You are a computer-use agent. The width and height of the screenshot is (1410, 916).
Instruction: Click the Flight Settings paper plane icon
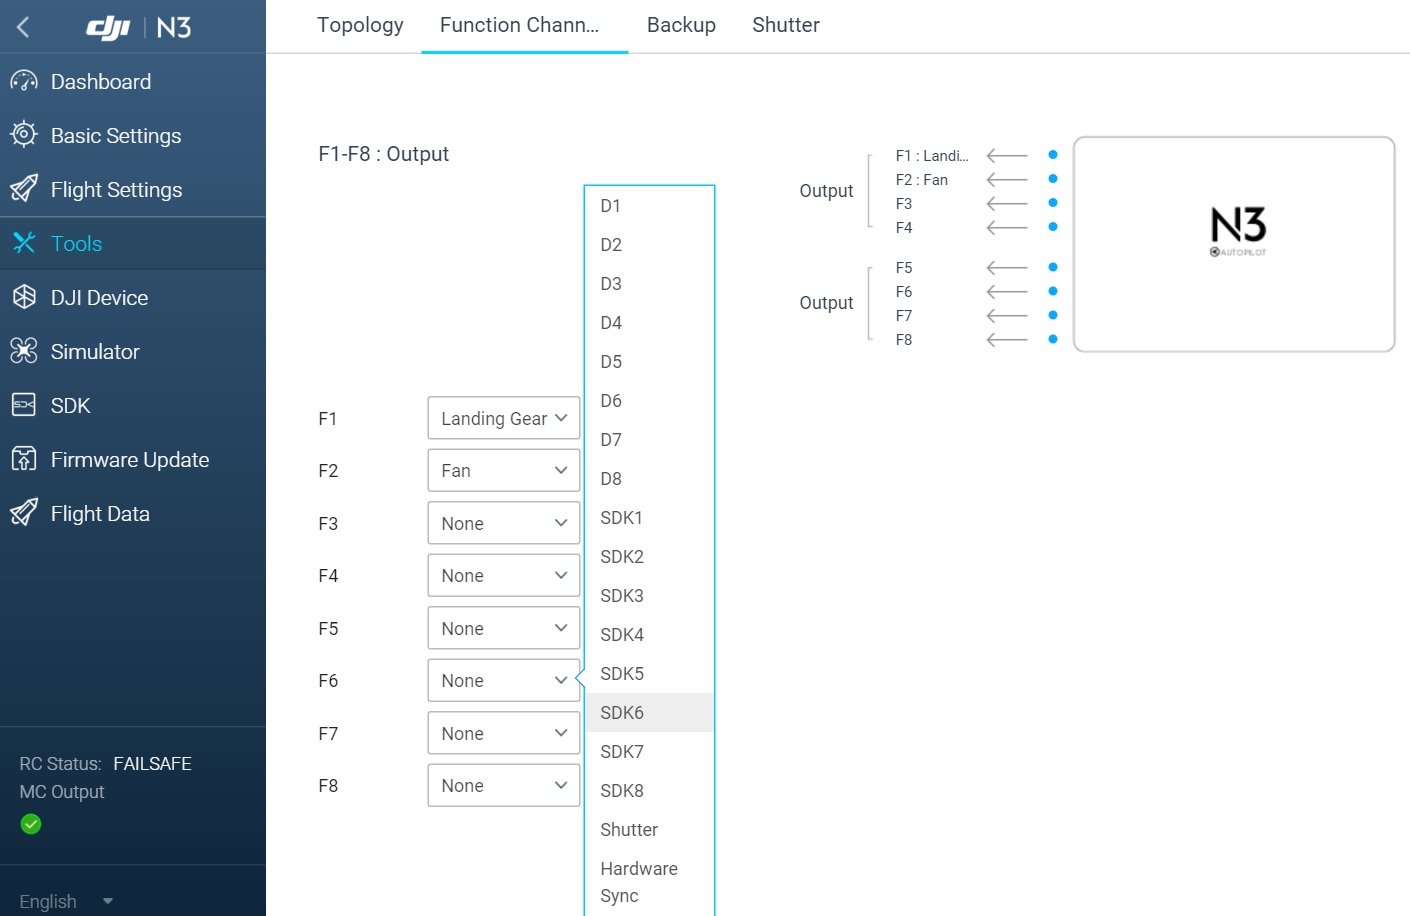[24, 189]
